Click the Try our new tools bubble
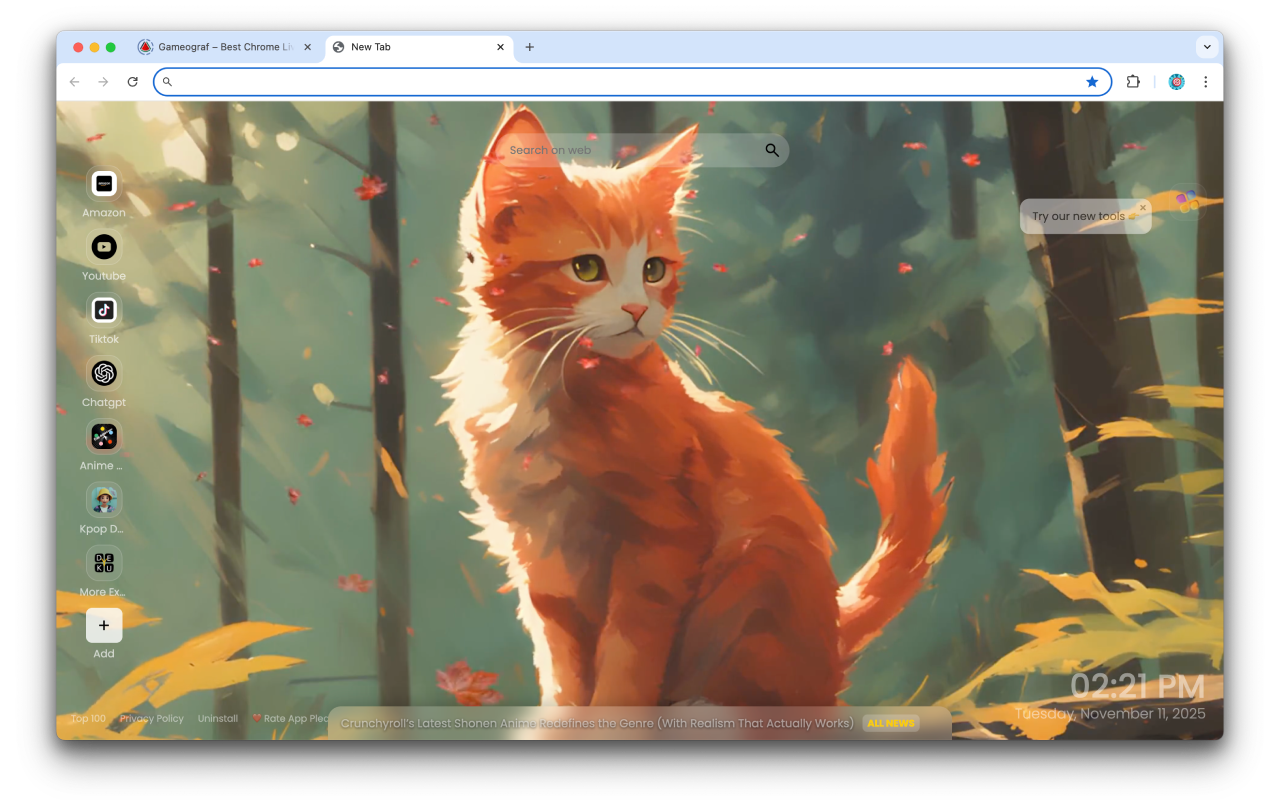 1085,216
